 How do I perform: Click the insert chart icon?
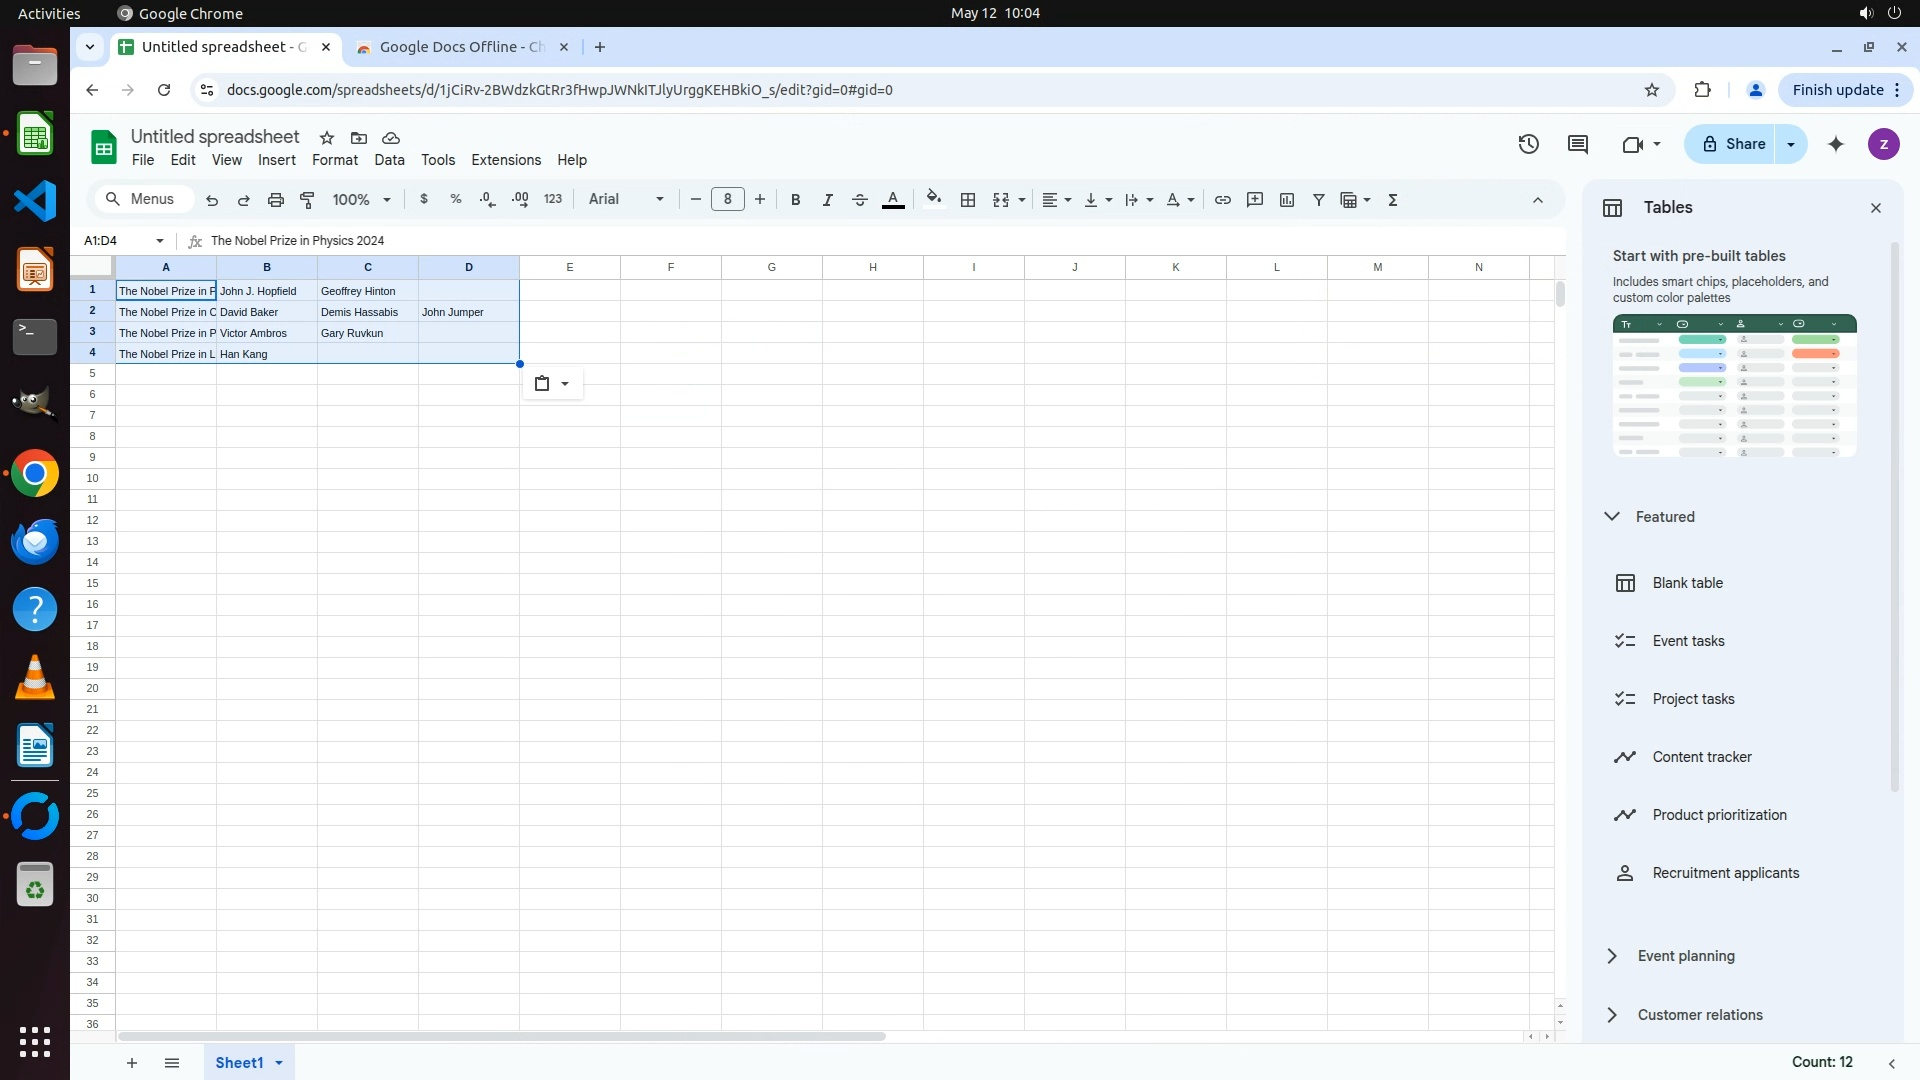click(x=1287, y=200)
